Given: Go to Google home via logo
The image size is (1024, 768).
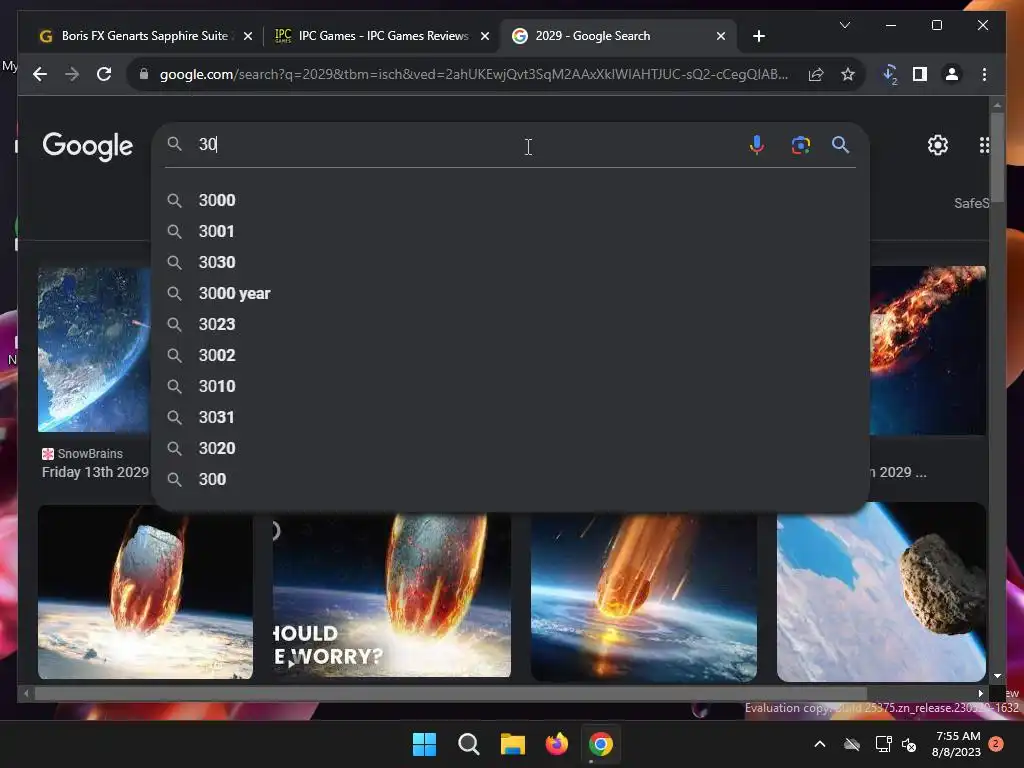Looking at the screenshot, I should [x=88, y=146].
